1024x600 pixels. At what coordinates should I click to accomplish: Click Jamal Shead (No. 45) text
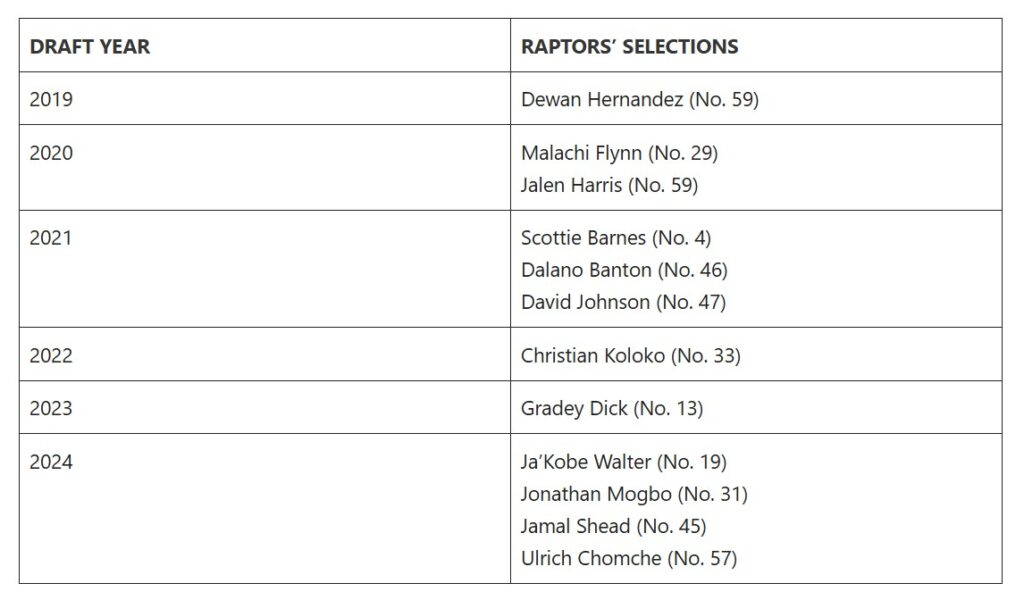click(x=613, y=526)
